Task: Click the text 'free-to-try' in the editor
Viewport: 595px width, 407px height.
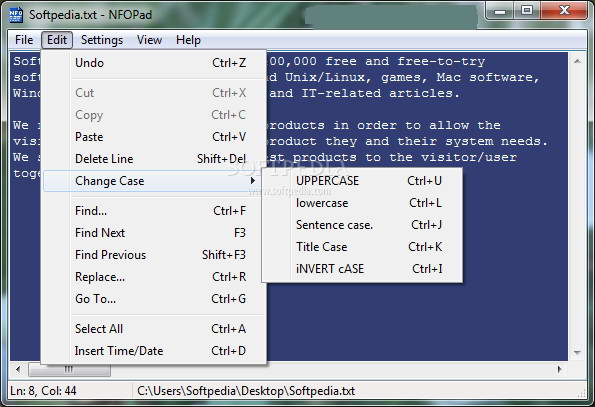Action: [x=441, y=61]
